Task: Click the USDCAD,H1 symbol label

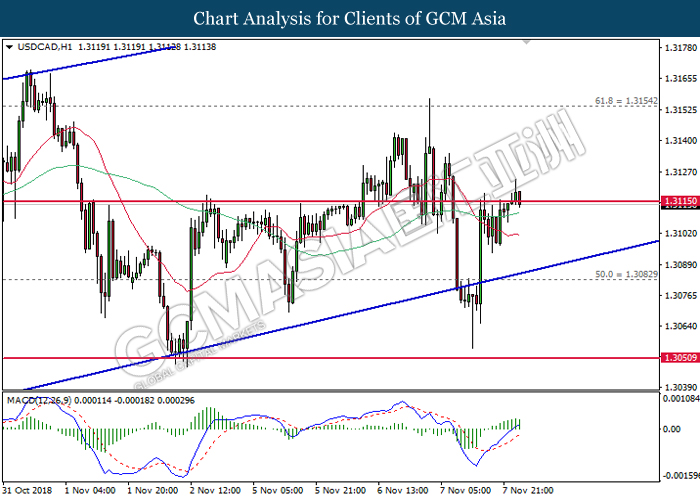Action: 44,47
